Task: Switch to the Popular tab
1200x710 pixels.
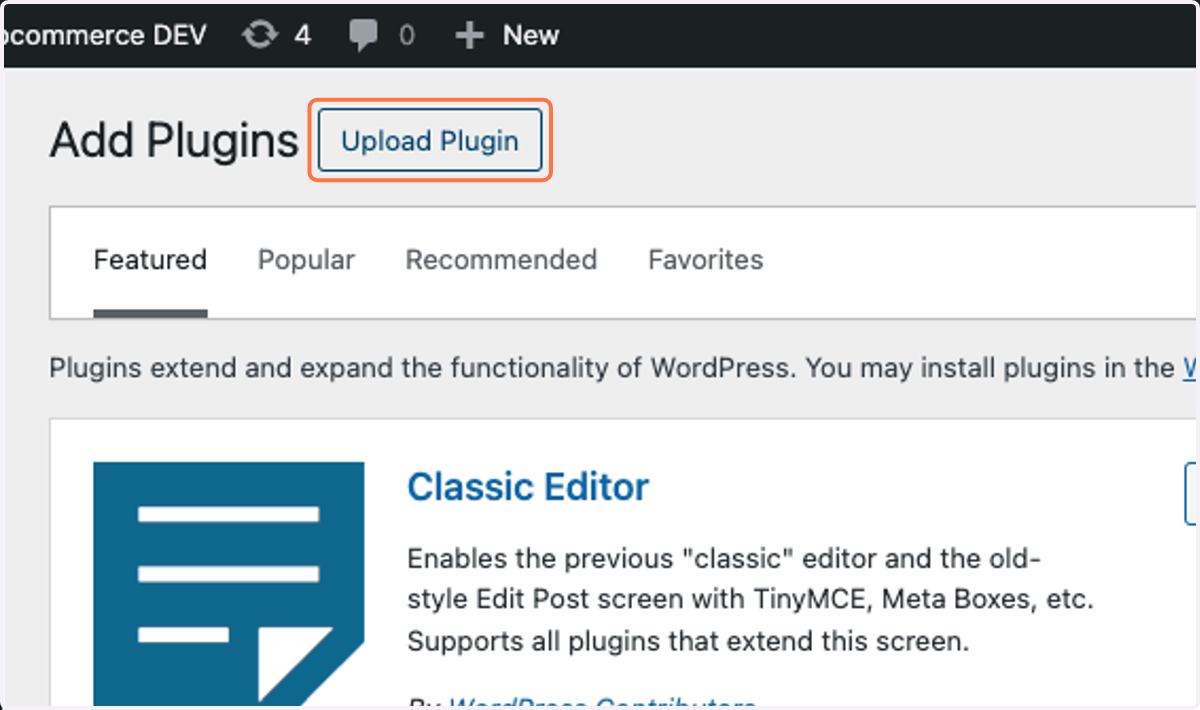Action: click(x=306, y=260)
